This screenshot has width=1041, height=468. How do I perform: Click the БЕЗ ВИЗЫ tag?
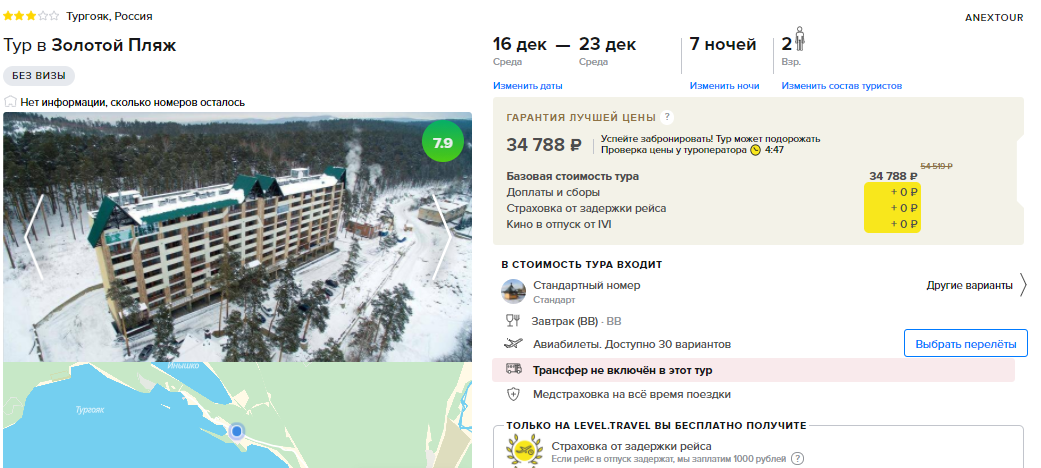pyautogui.click(x=39, y=76)
